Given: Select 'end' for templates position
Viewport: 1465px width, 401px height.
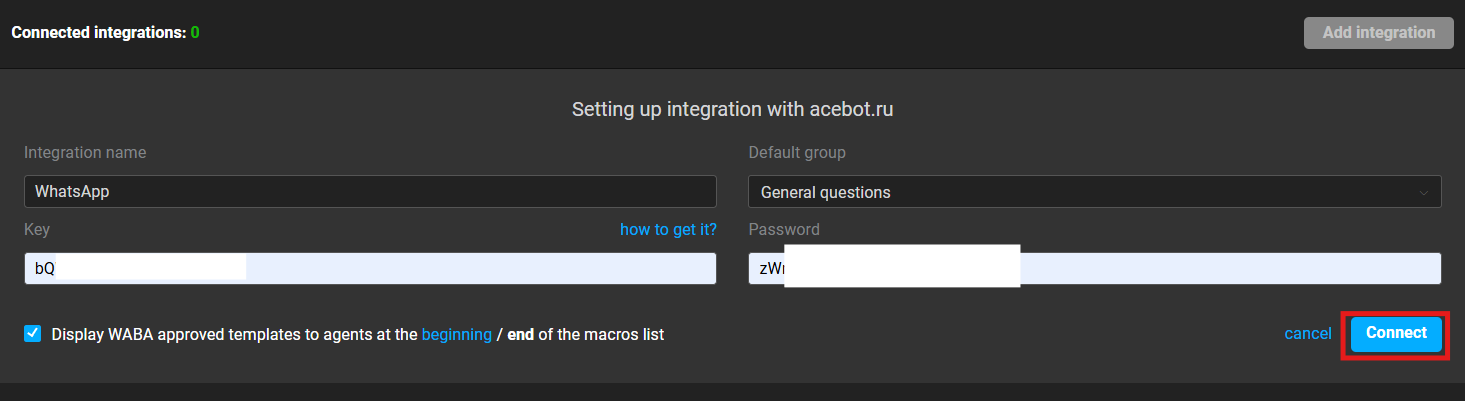Looking at the screenshot, I should 520,335.
